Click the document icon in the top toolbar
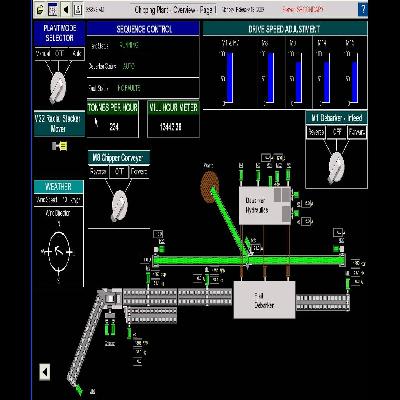Image resolution: width=400 pixels, height=400 pixels. pos(78,9)
